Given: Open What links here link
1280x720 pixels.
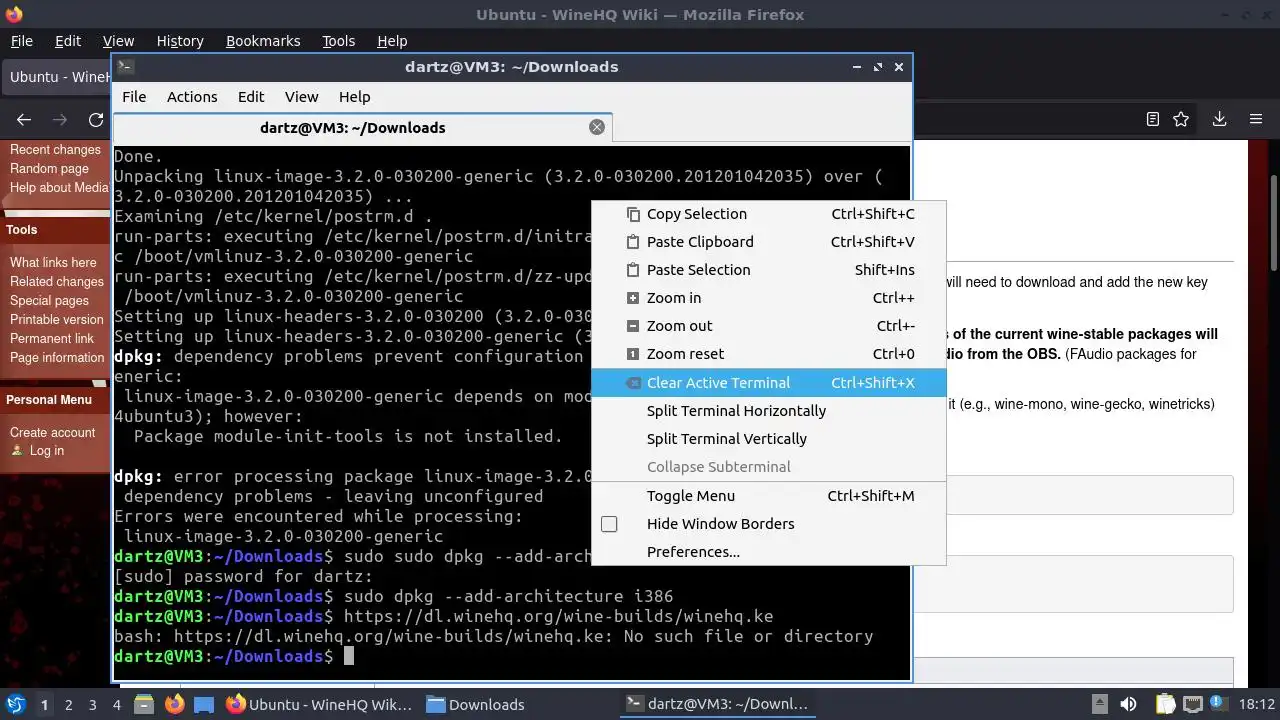Looking at the screenshot, I should (53, 263).
